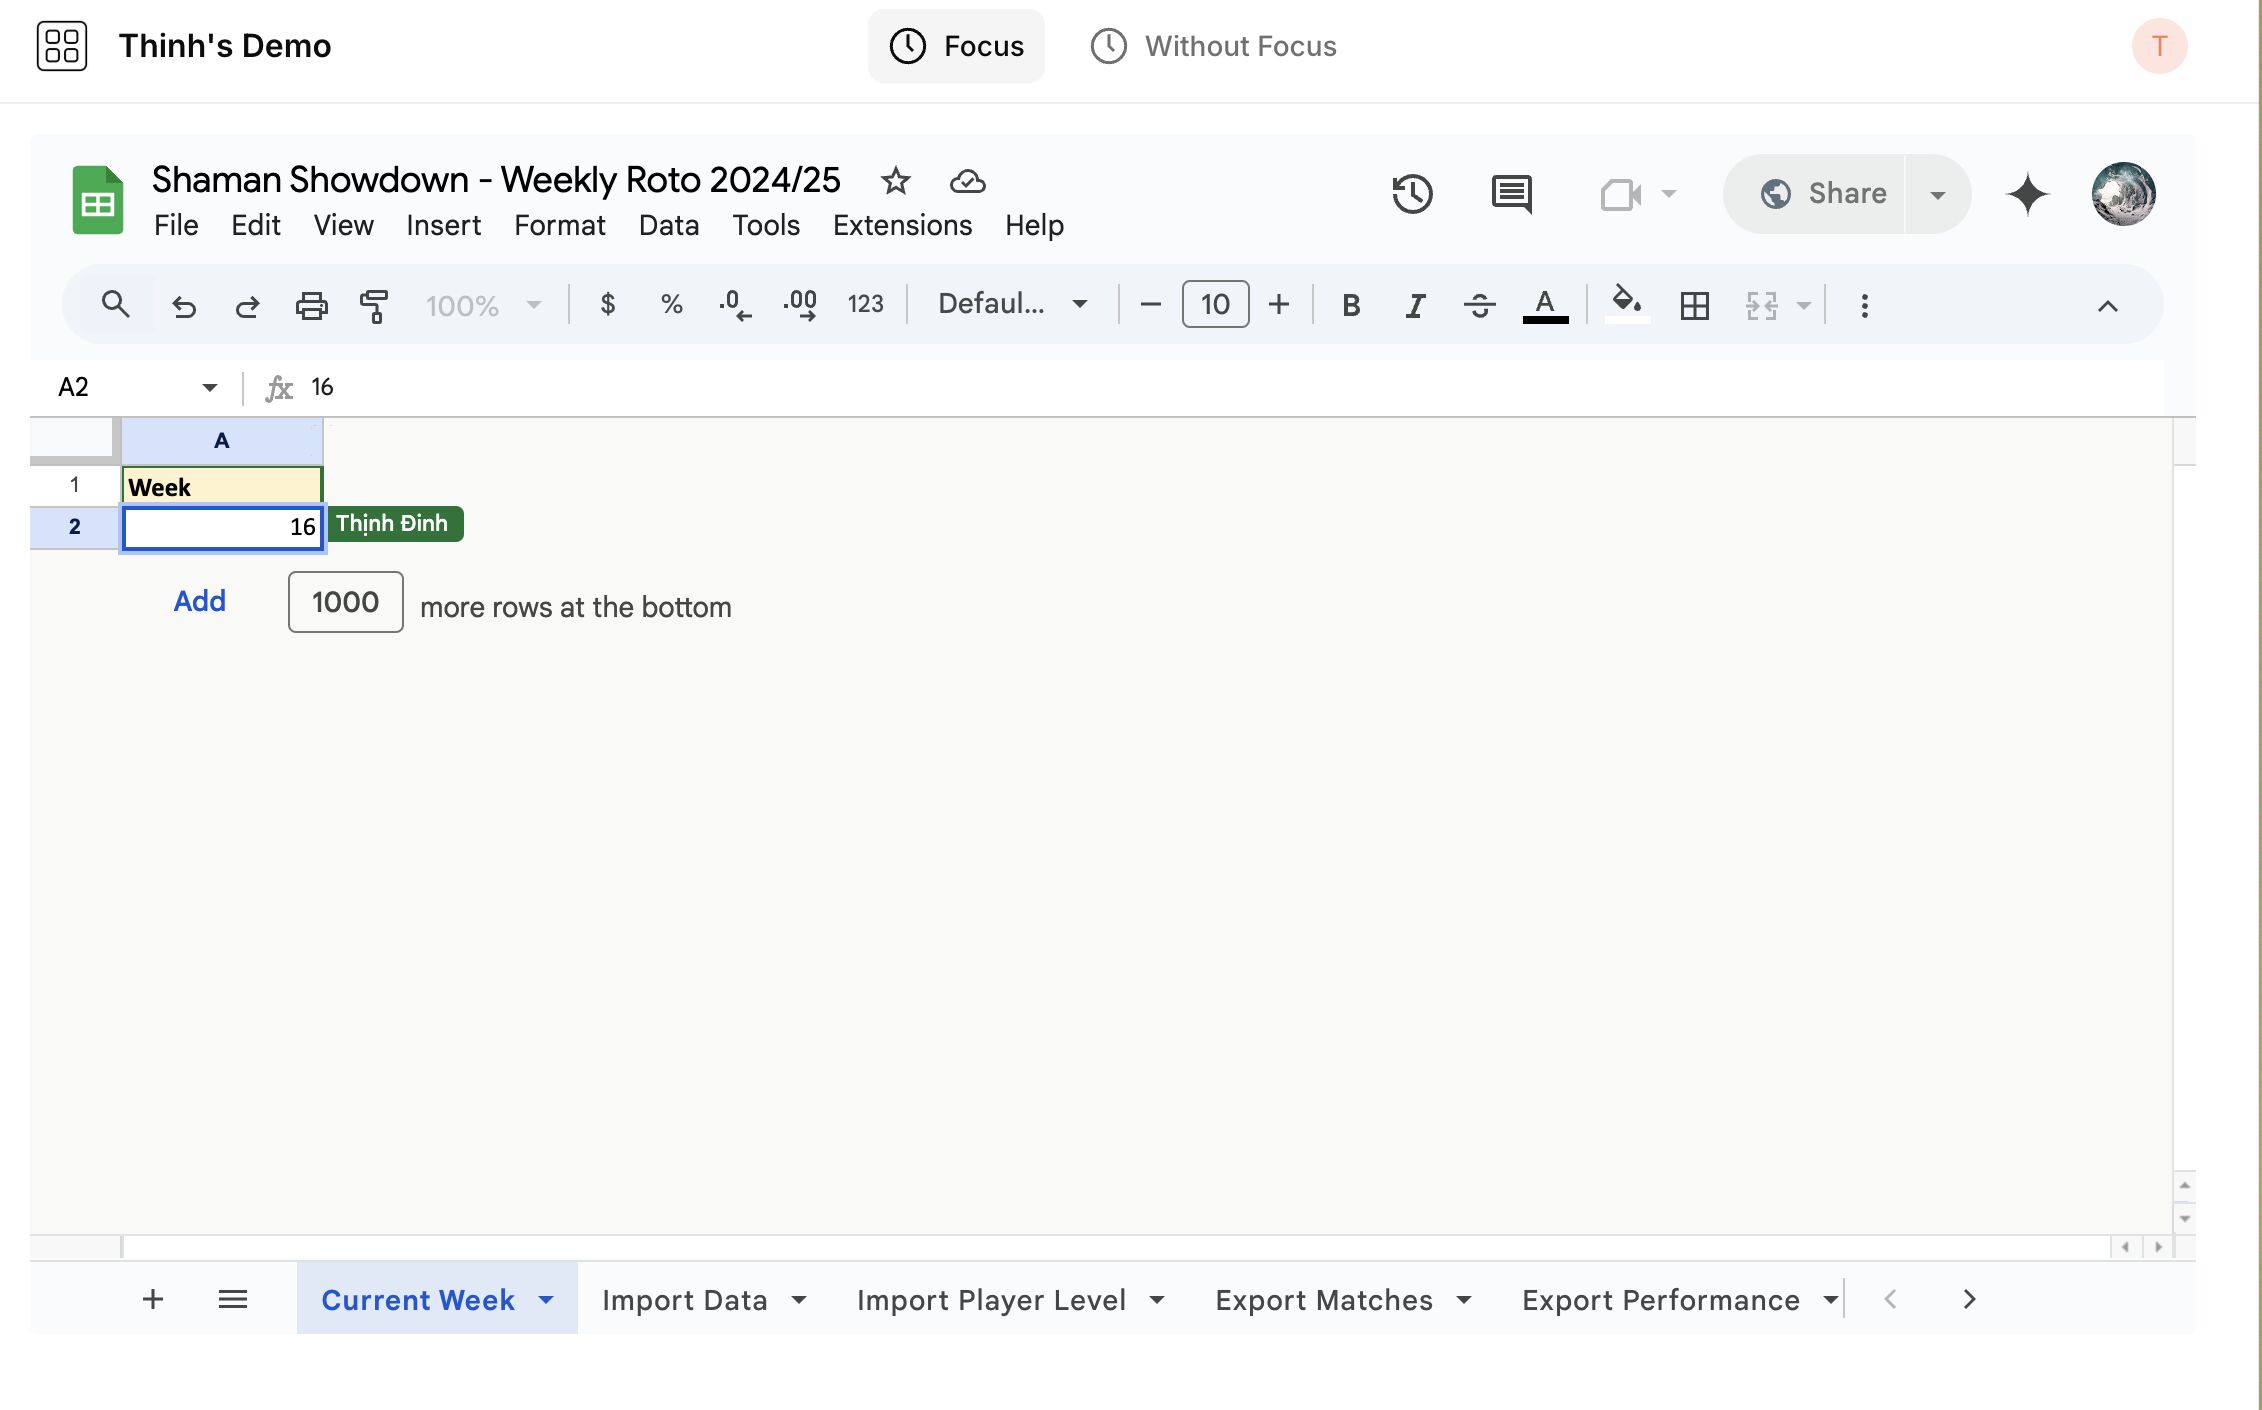
Task: Open the comments panel icon
Action: point(1511,194)
